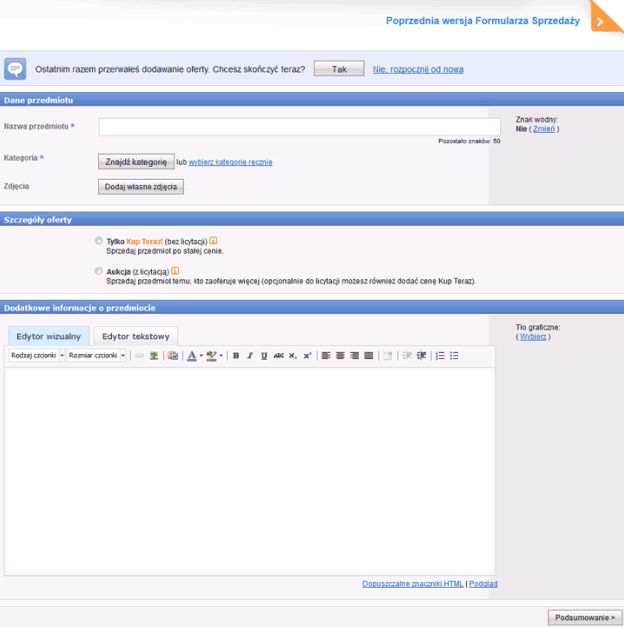
Task: Align text left
Action: click(326, 356)
